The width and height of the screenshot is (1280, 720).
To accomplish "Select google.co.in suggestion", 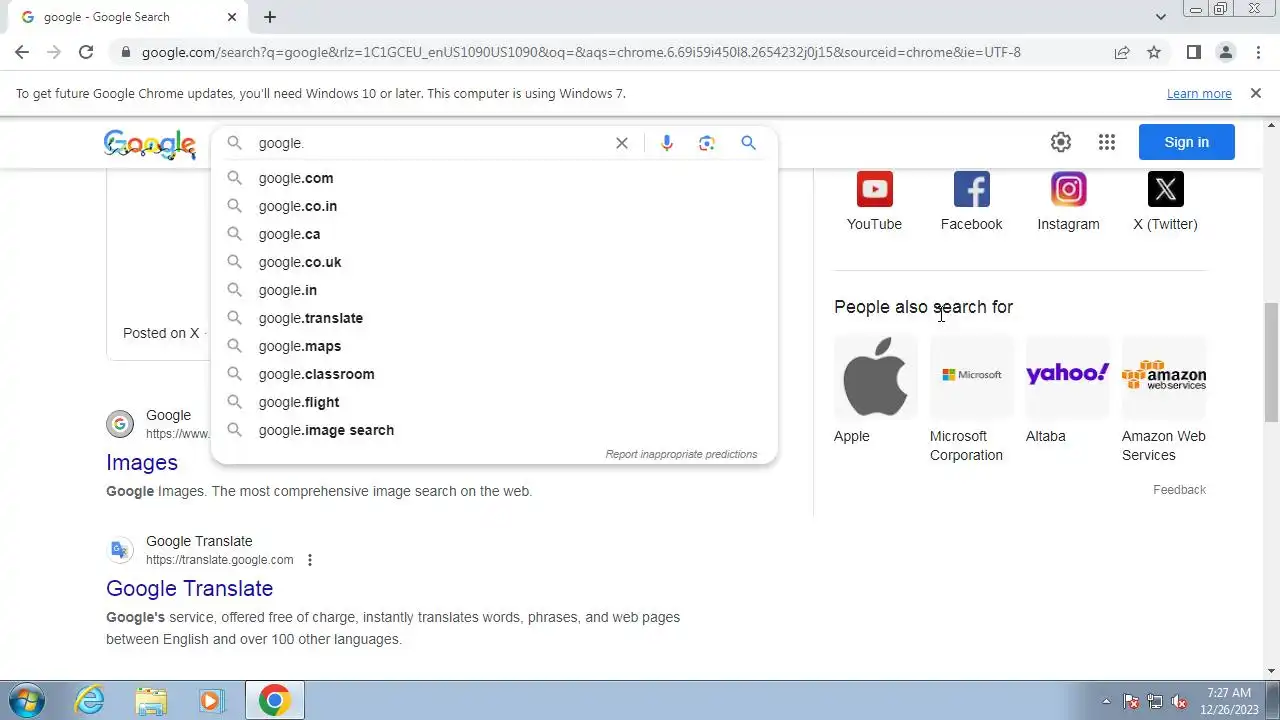I will coord(494,206).
